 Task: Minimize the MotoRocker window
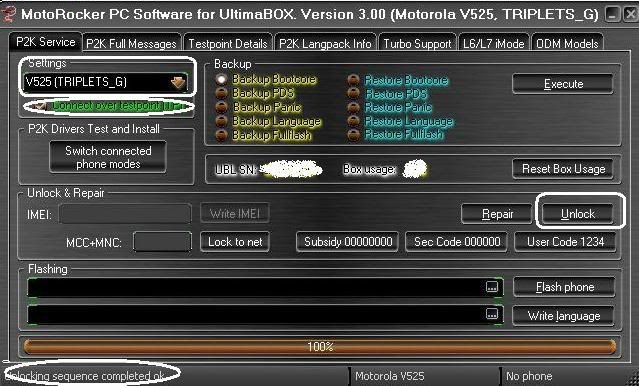click(x=611, y=15)
